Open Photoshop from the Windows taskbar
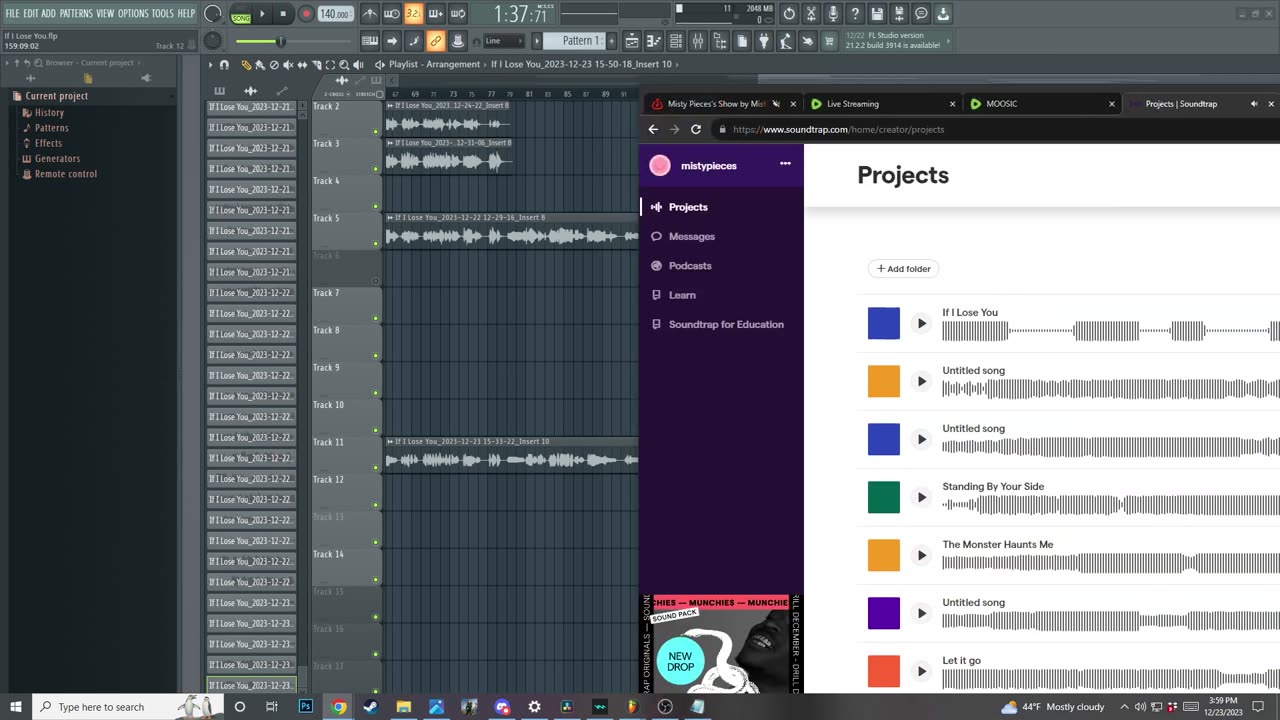The image size is (1280, 720). (306, 707)
